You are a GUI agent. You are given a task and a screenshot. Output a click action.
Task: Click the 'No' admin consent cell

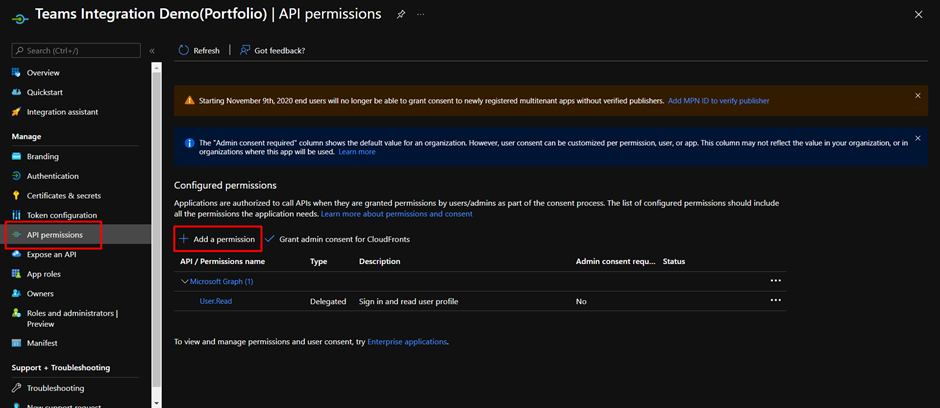pos(581,301)
